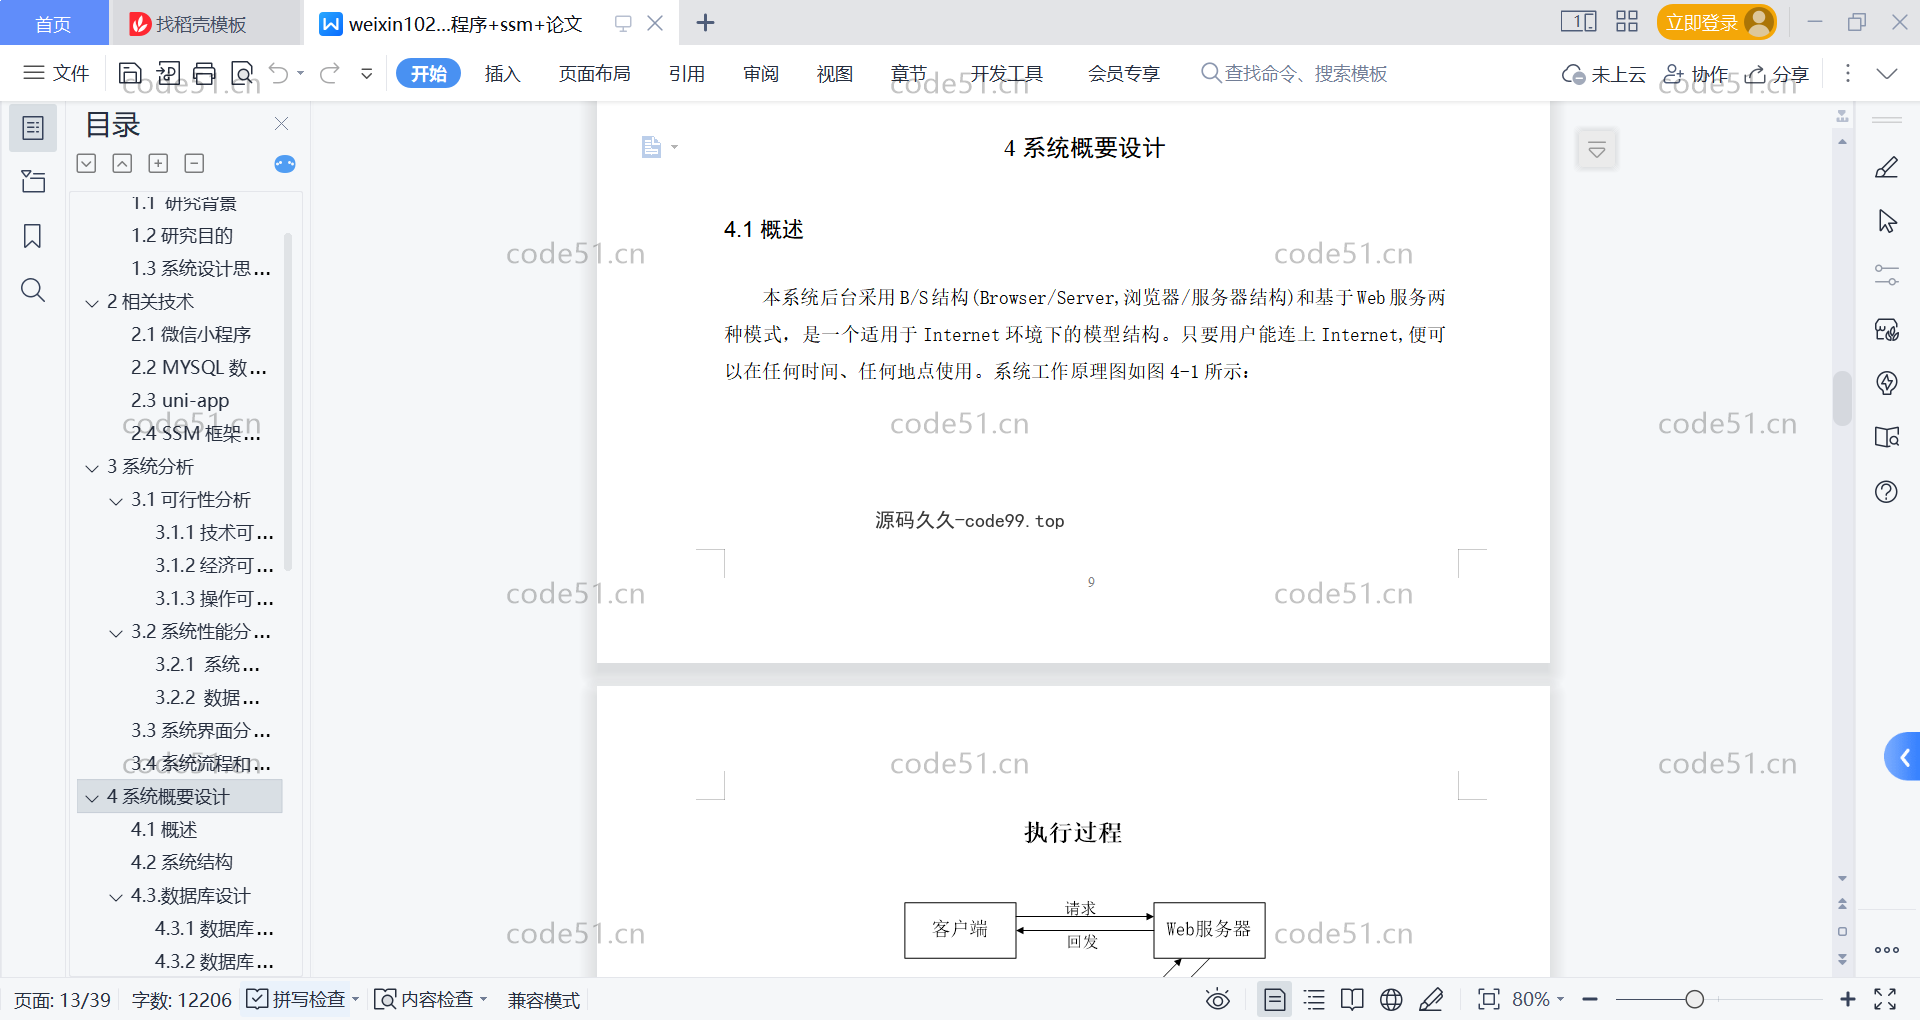This screenshot has height=1020, width=1920.
Task: Open the chapter navigation icon in left sidebar
Action: point(33,181)
